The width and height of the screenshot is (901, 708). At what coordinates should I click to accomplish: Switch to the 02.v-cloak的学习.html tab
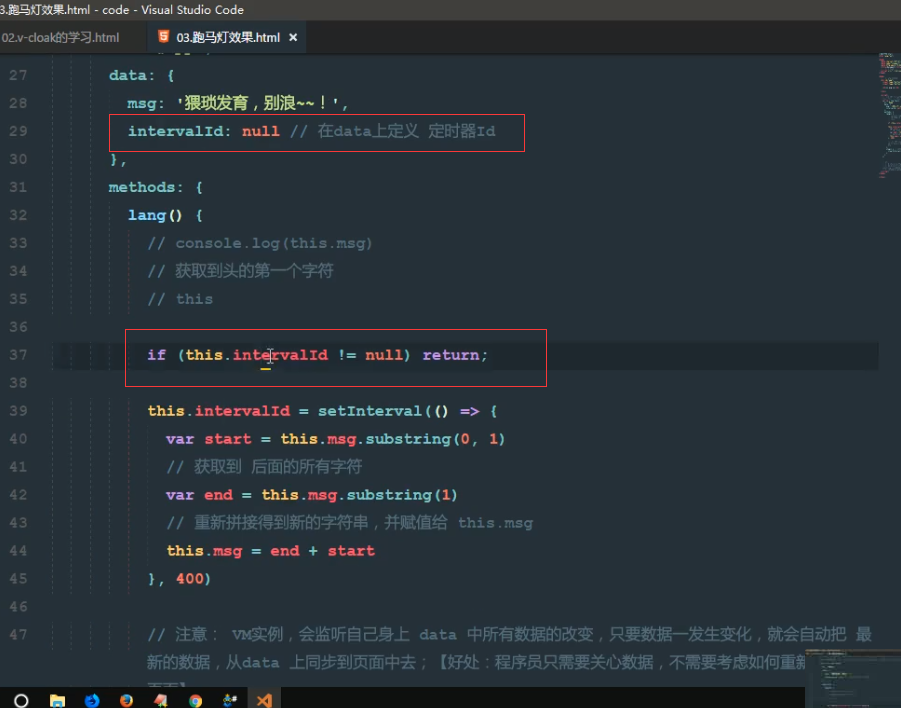coord(60,37)
